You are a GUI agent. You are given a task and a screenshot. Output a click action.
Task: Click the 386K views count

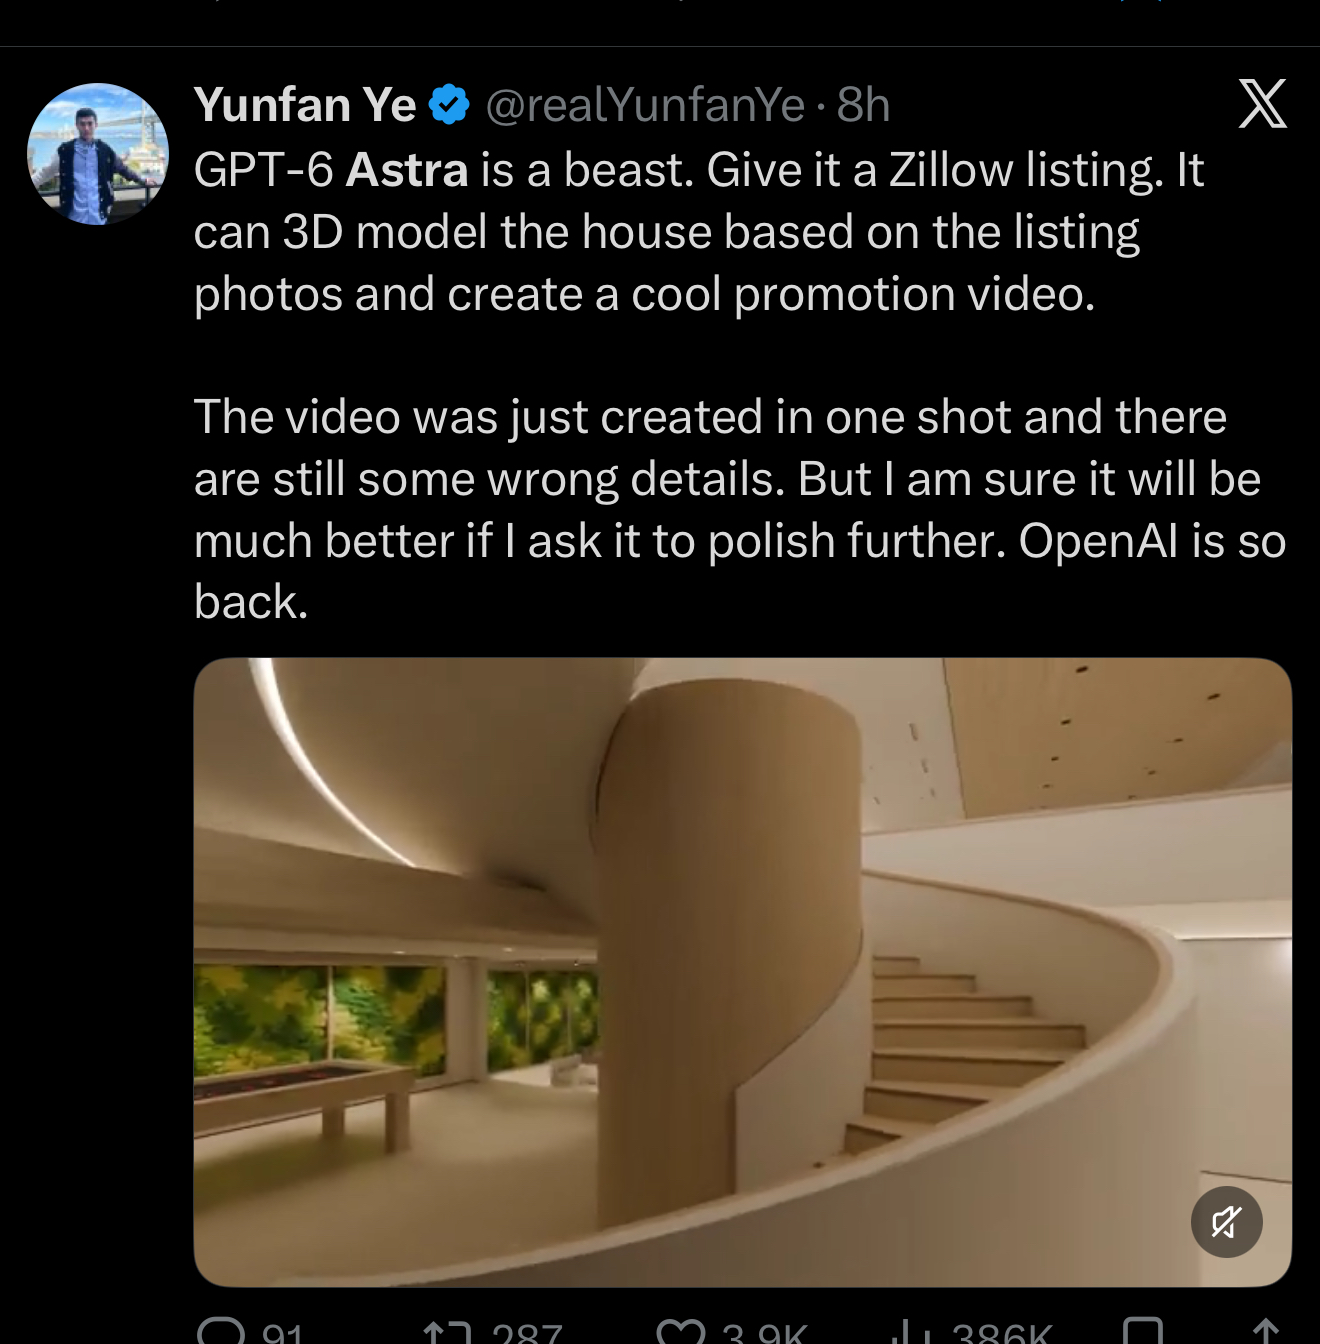point(1003,1333)
